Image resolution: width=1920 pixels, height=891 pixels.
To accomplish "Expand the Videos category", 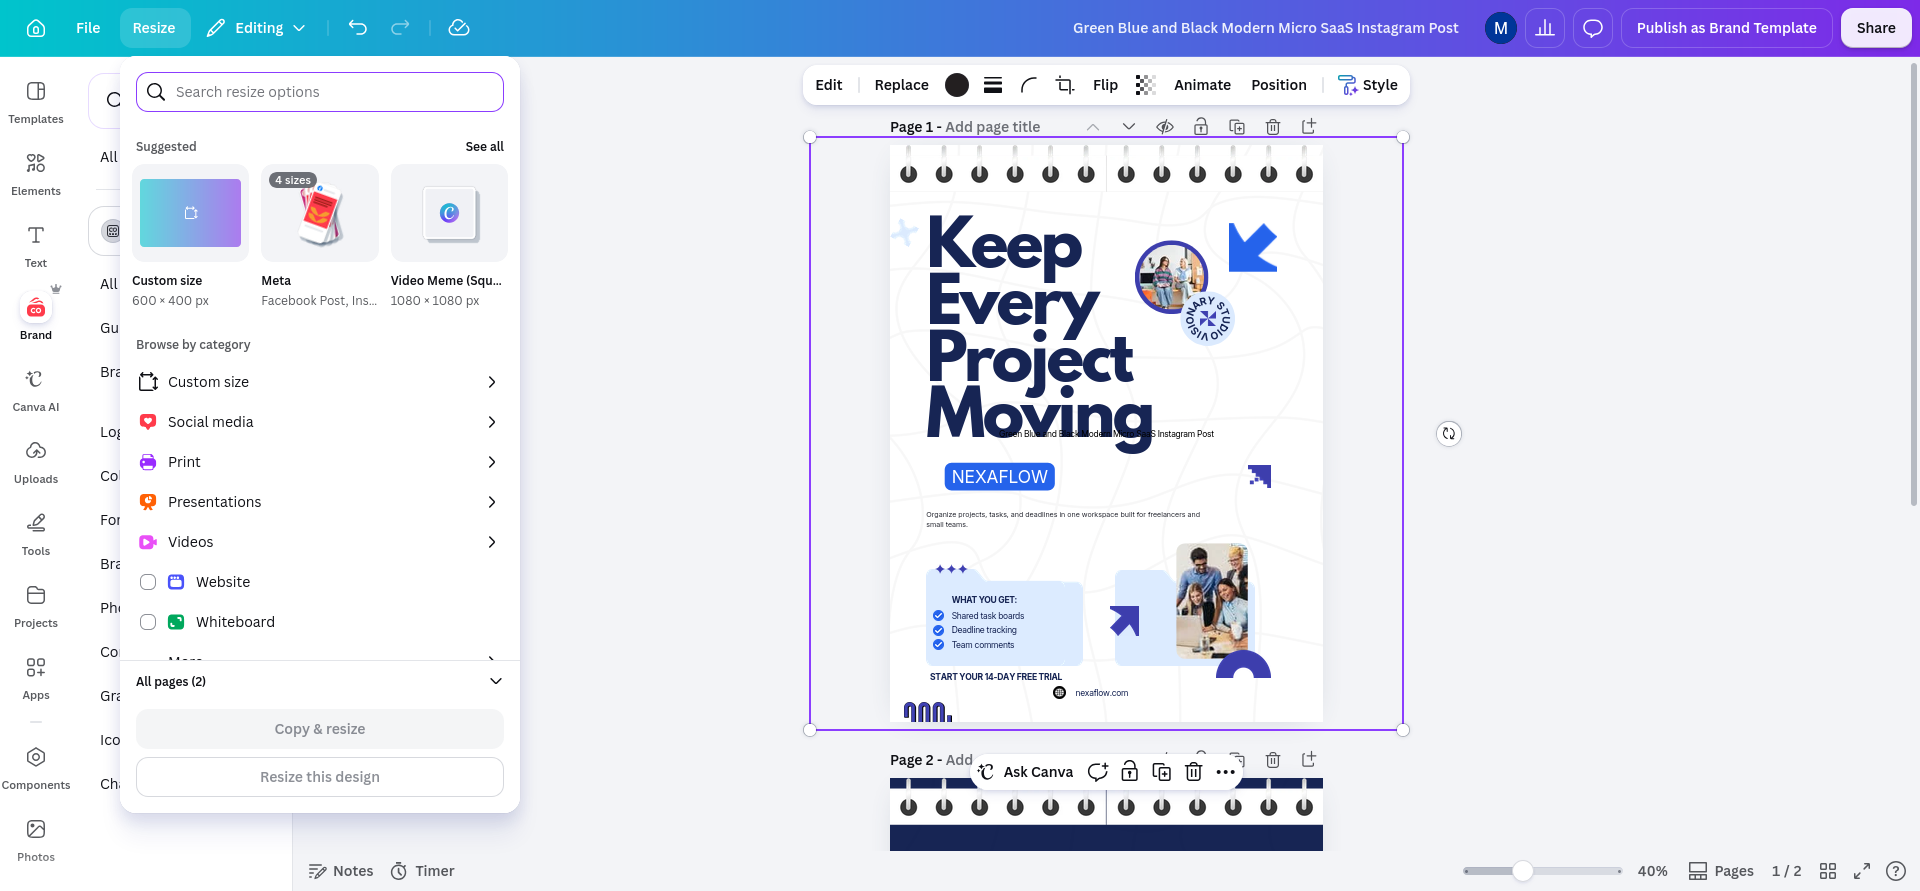I will coord(320,542).
